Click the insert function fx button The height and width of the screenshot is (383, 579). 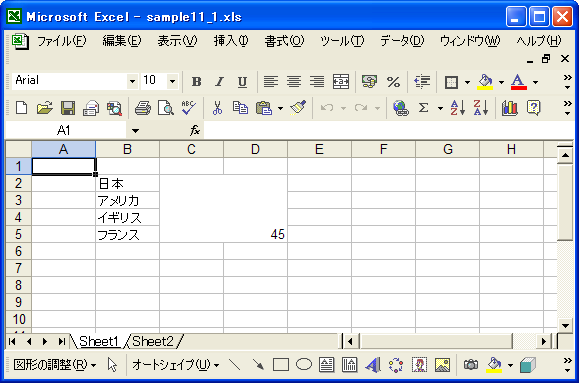click(x=195, y=130)
